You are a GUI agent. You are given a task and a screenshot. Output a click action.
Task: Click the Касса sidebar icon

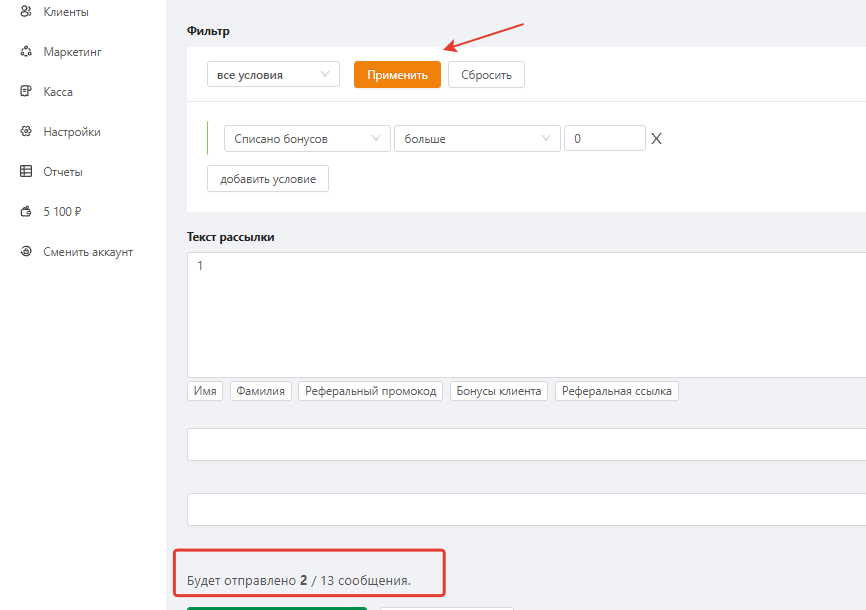[x=26, y=91]
